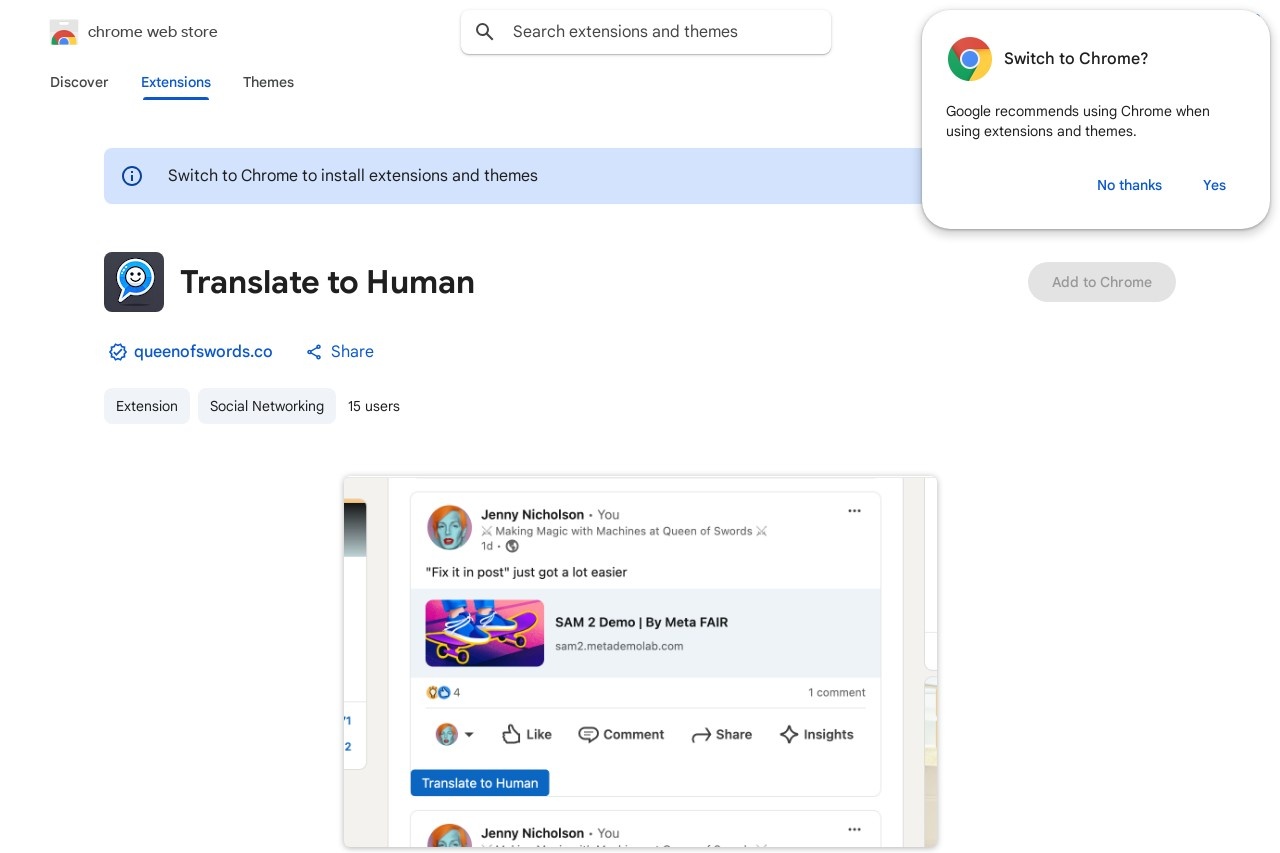Click the search magnifier icon
This screenshot has height=853, width=1280.
pyautogui.click(x=485, y=32)
